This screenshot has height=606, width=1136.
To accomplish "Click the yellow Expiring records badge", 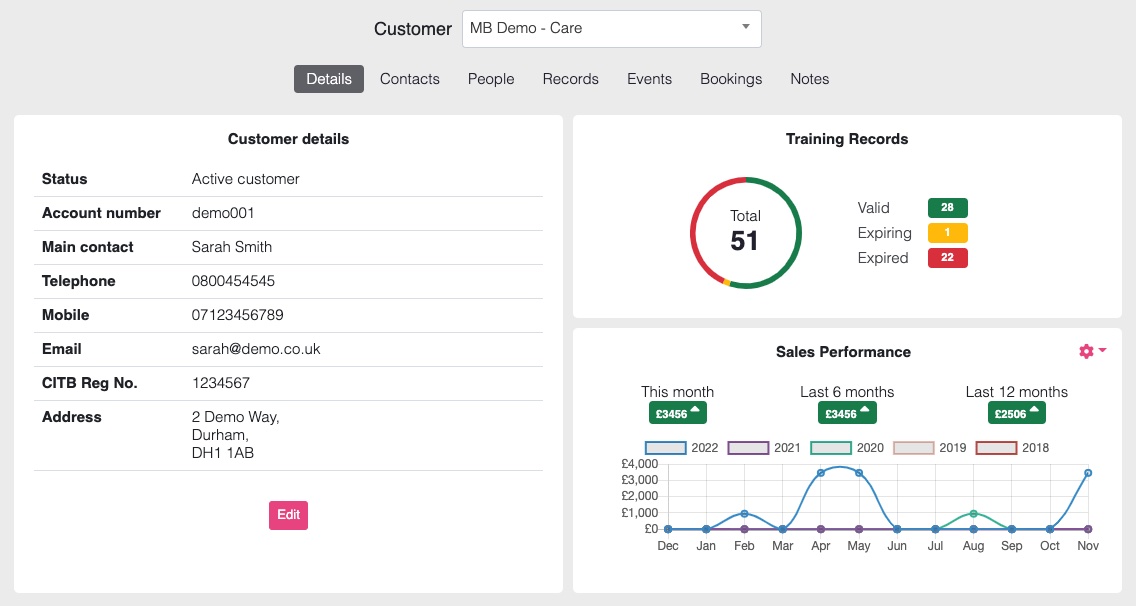I will (947, 232).
